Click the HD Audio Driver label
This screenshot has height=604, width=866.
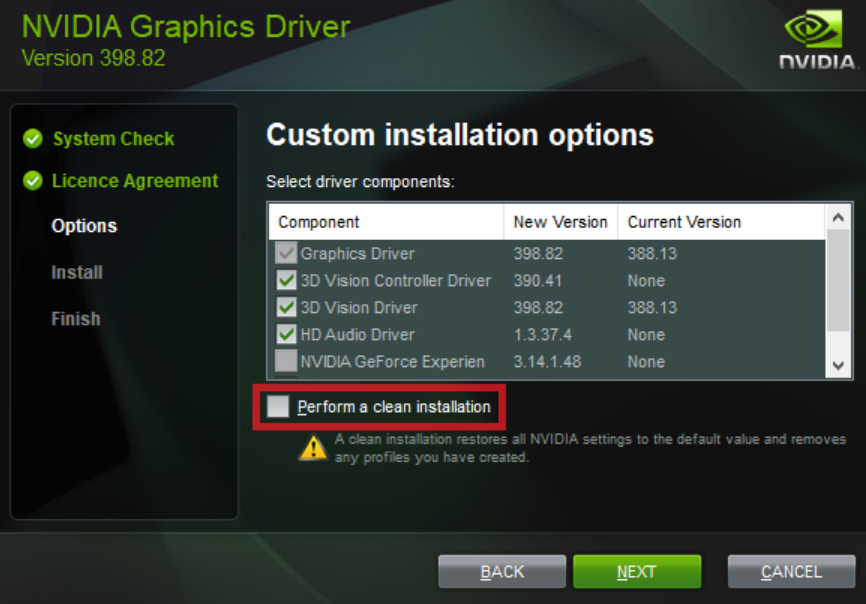click(357, 335)
